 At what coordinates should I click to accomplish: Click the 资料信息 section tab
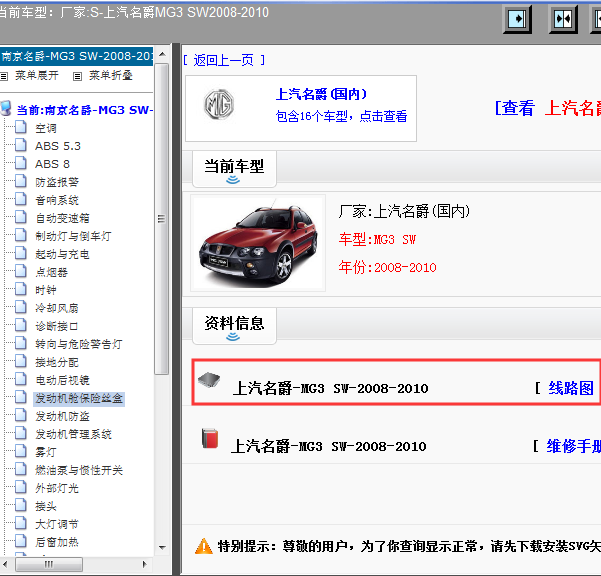pyautogui.click(x=234, y=326)
